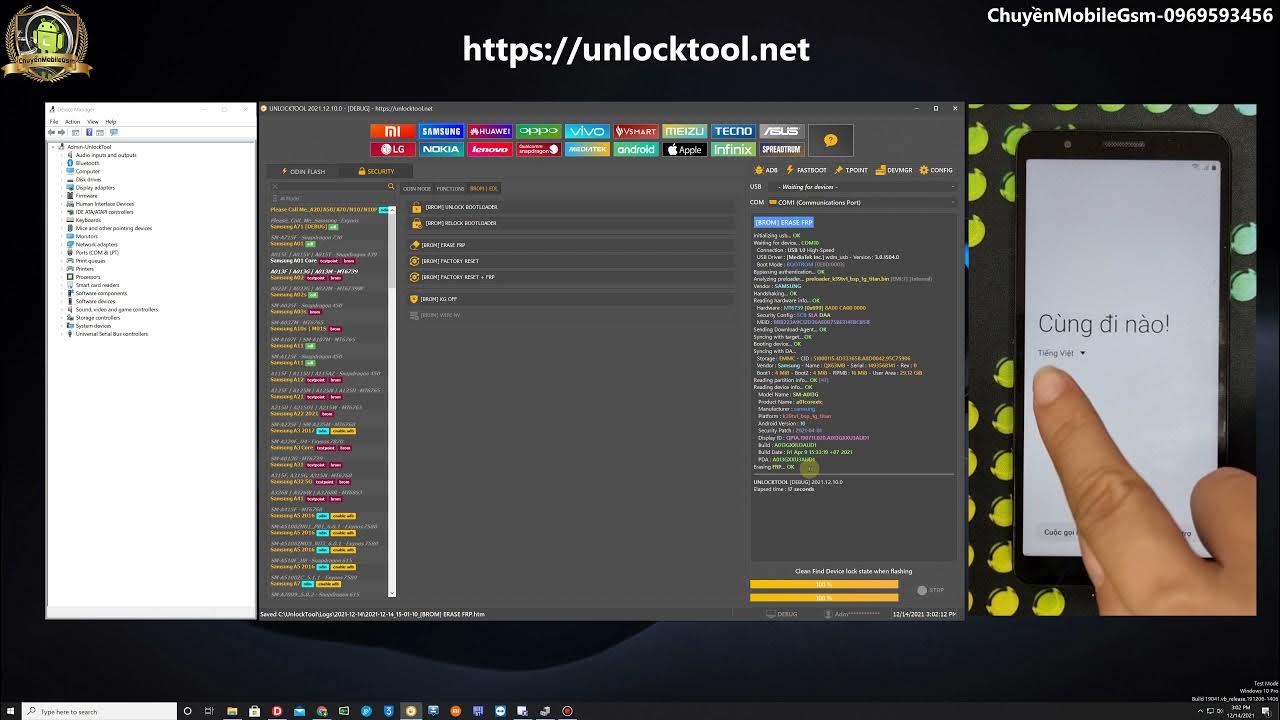Open the help question mark icon
Screen dimensions: 1280x720
830,141
